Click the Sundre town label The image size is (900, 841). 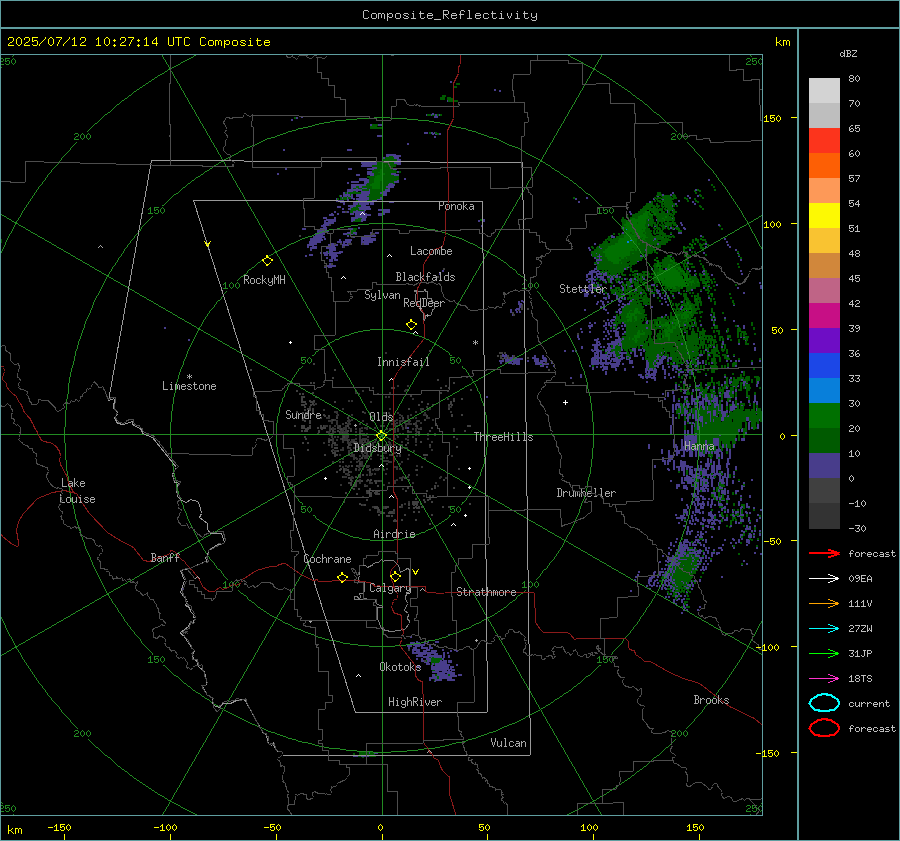(304, 415)
